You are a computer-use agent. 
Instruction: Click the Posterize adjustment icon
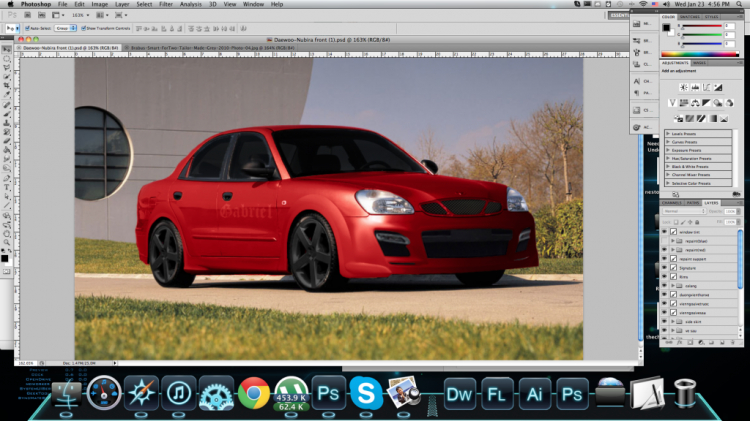click(x=690, y=118)
